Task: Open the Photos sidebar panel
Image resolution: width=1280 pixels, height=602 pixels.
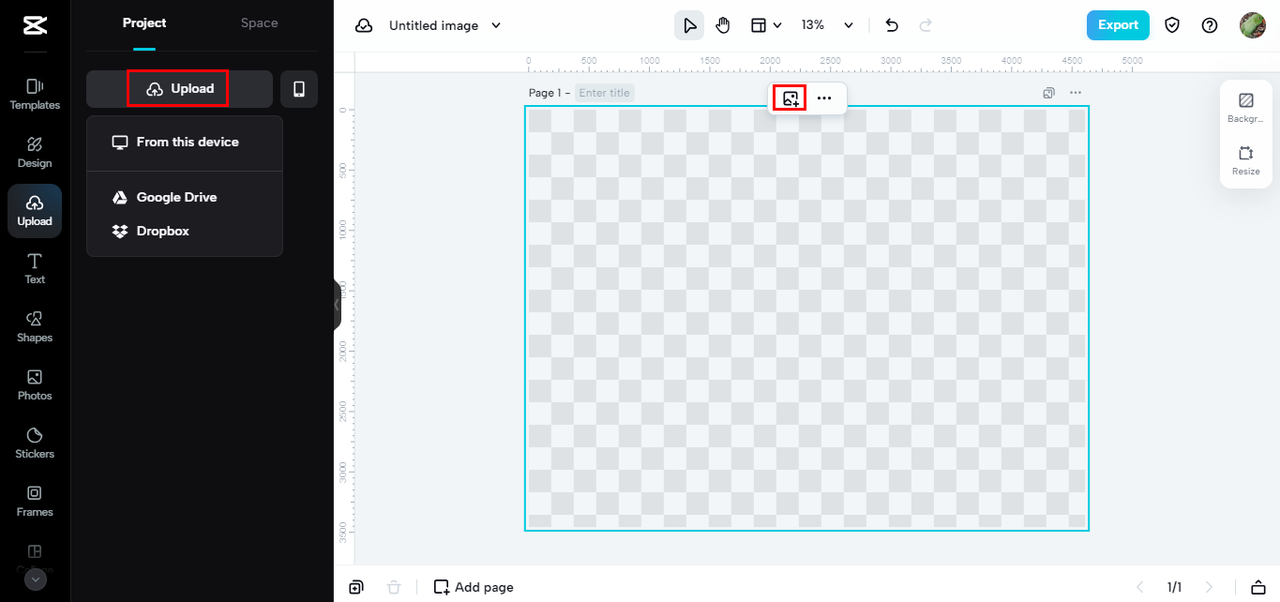Action: 35,384
